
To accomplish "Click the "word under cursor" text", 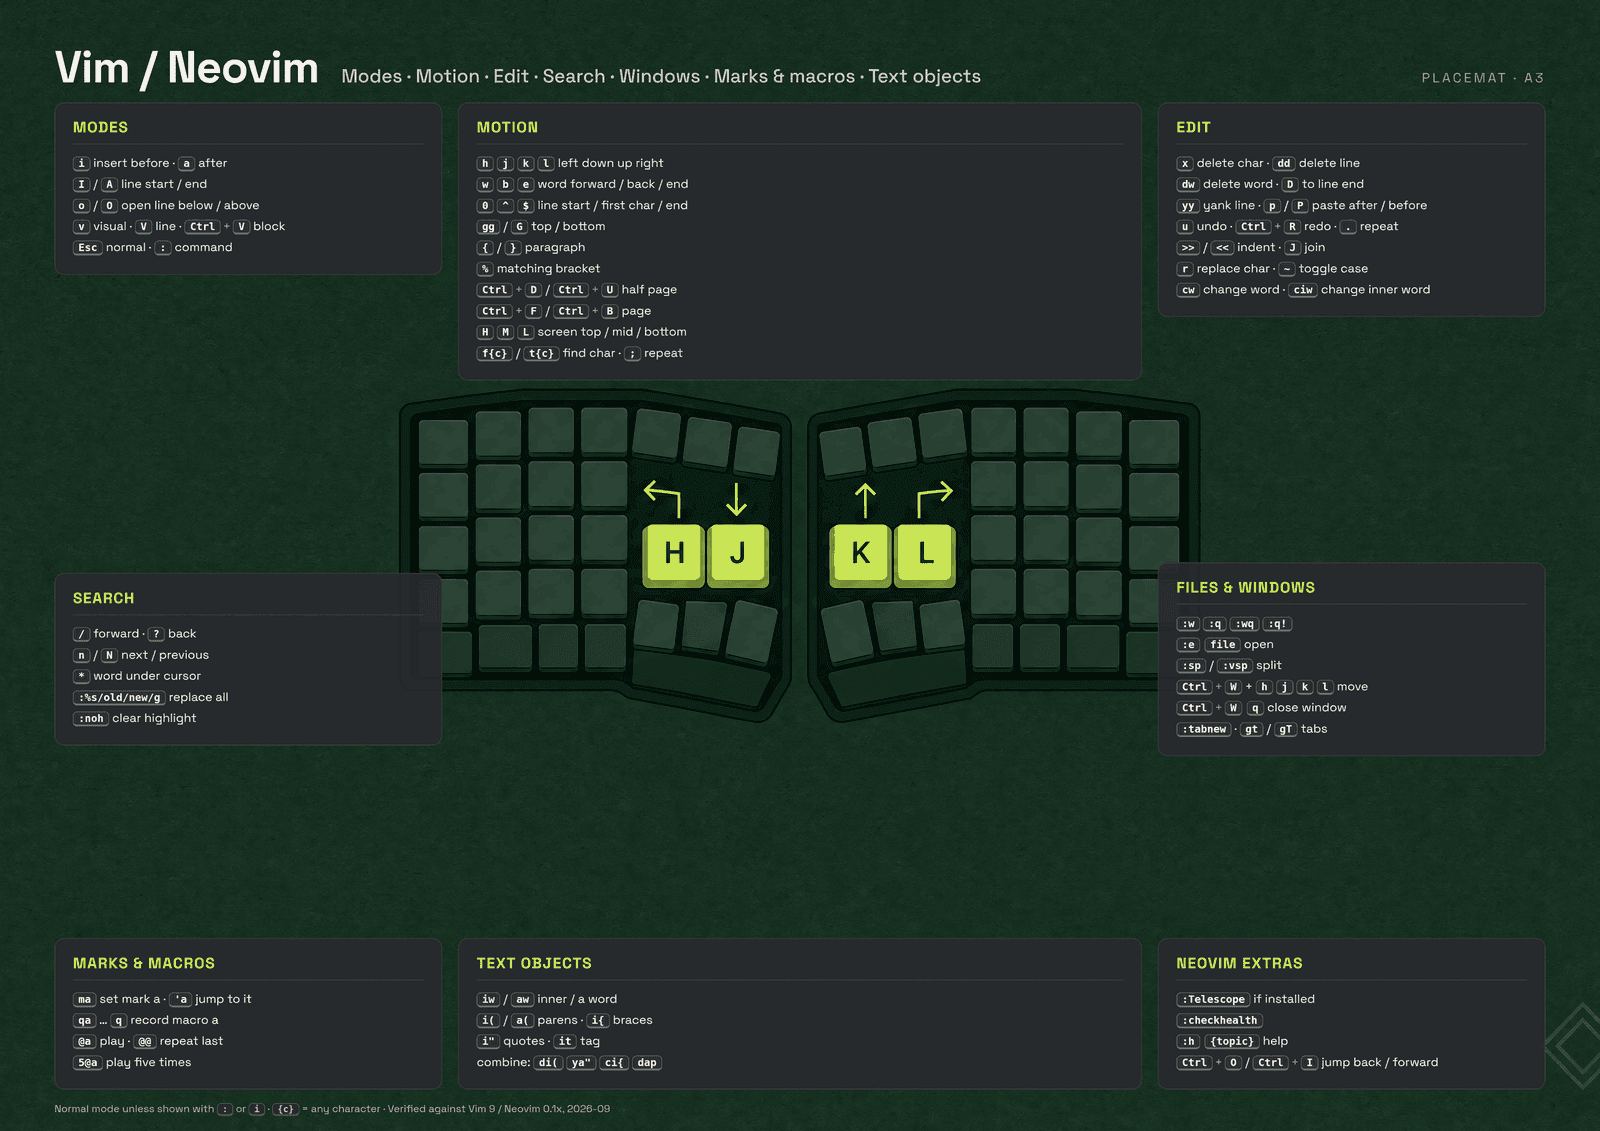I will (147, 677).
